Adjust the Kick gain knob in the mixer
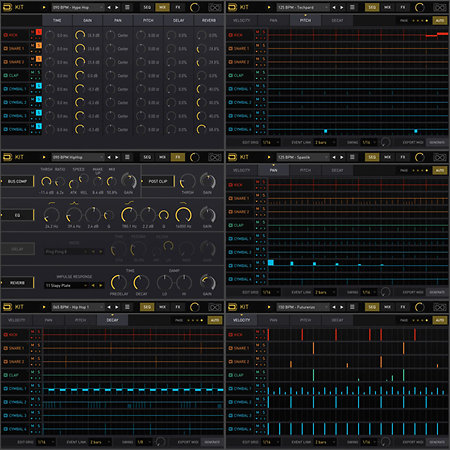Image resolution: width=450 pixels, height=450 pixels. click(80, 35)
